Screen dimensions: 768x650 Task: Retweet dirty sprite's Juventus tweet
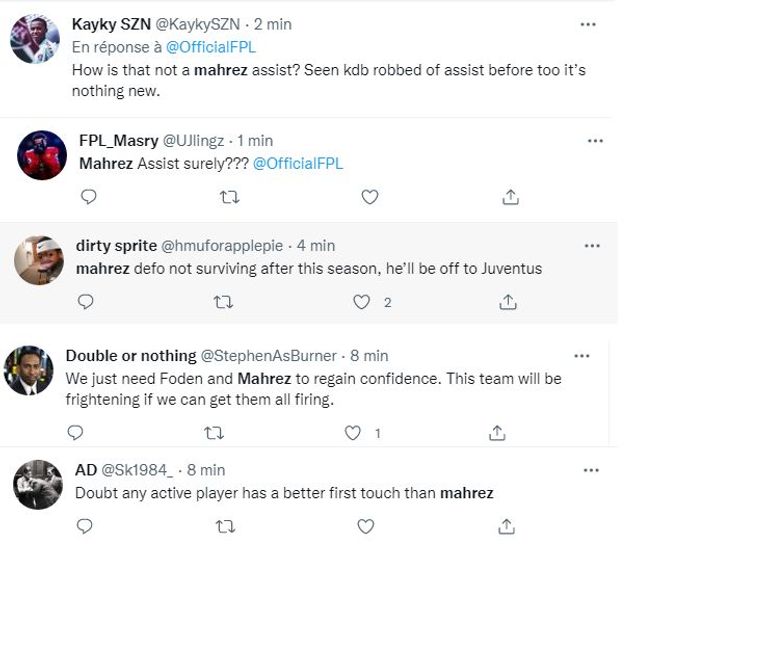[x=224, y=302]
